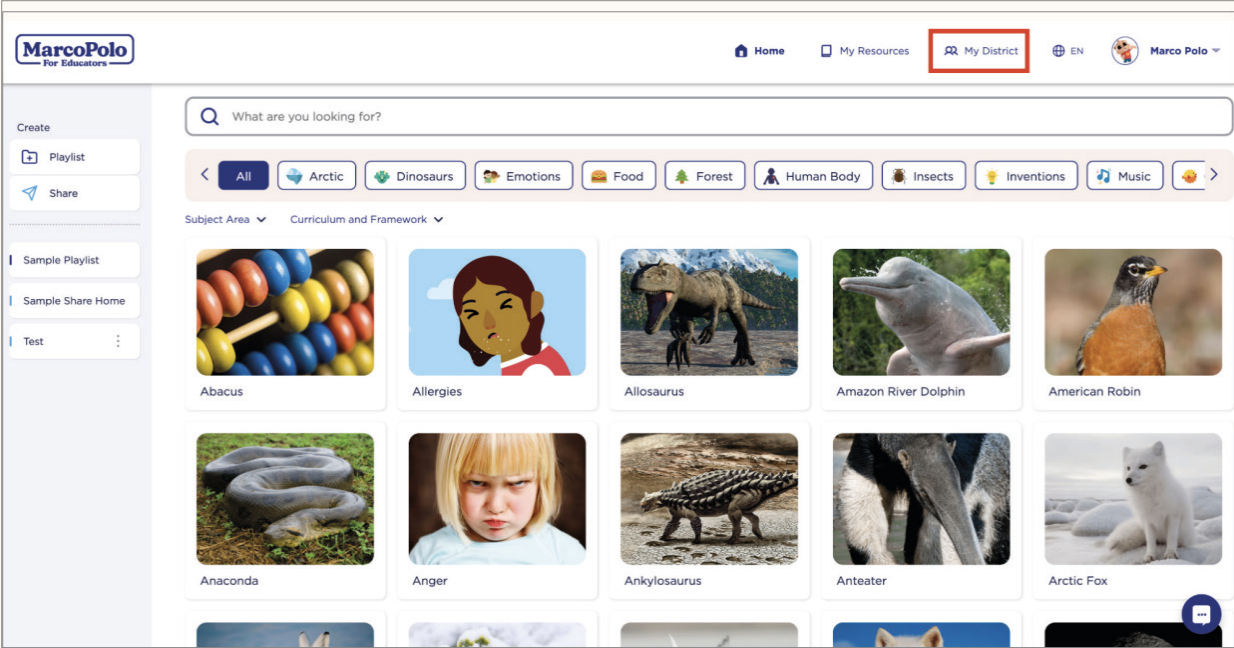The height and width of the screenshot is (648, 1234).
Task: Open the My Resources tab
Action: 865,51
